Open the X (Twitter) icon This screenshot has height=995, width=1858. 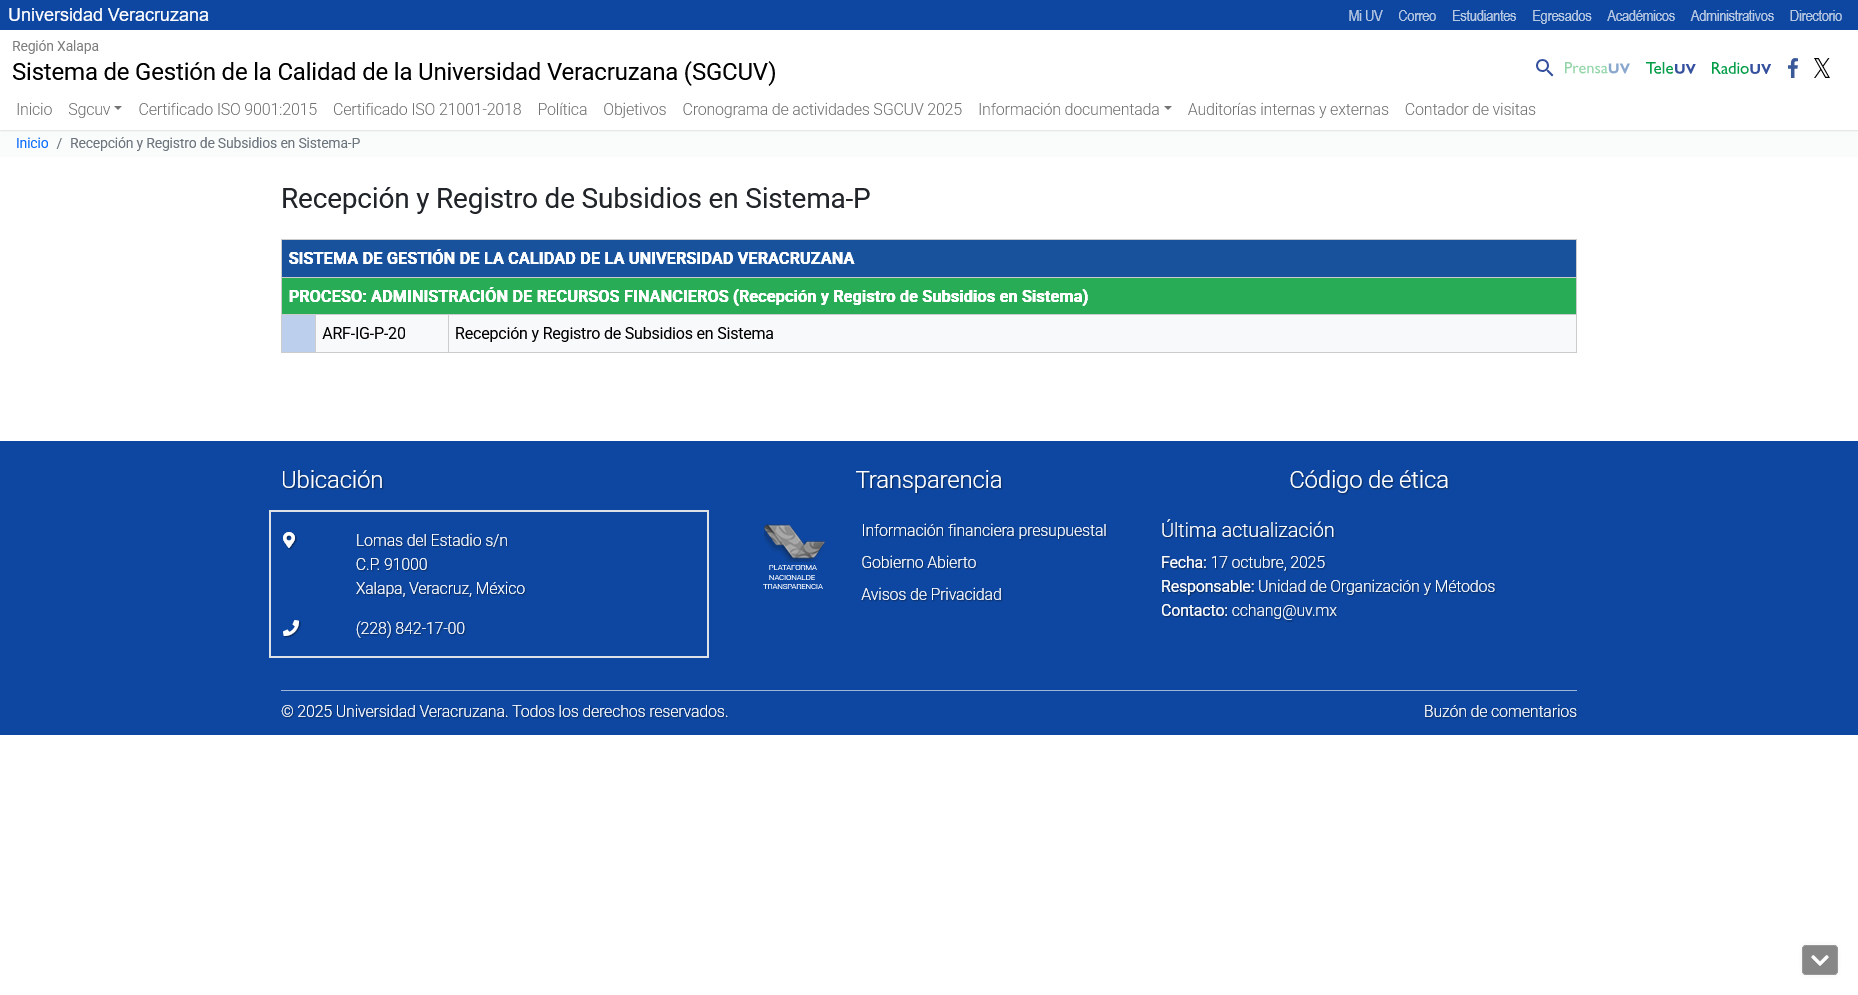[1822, 68]
